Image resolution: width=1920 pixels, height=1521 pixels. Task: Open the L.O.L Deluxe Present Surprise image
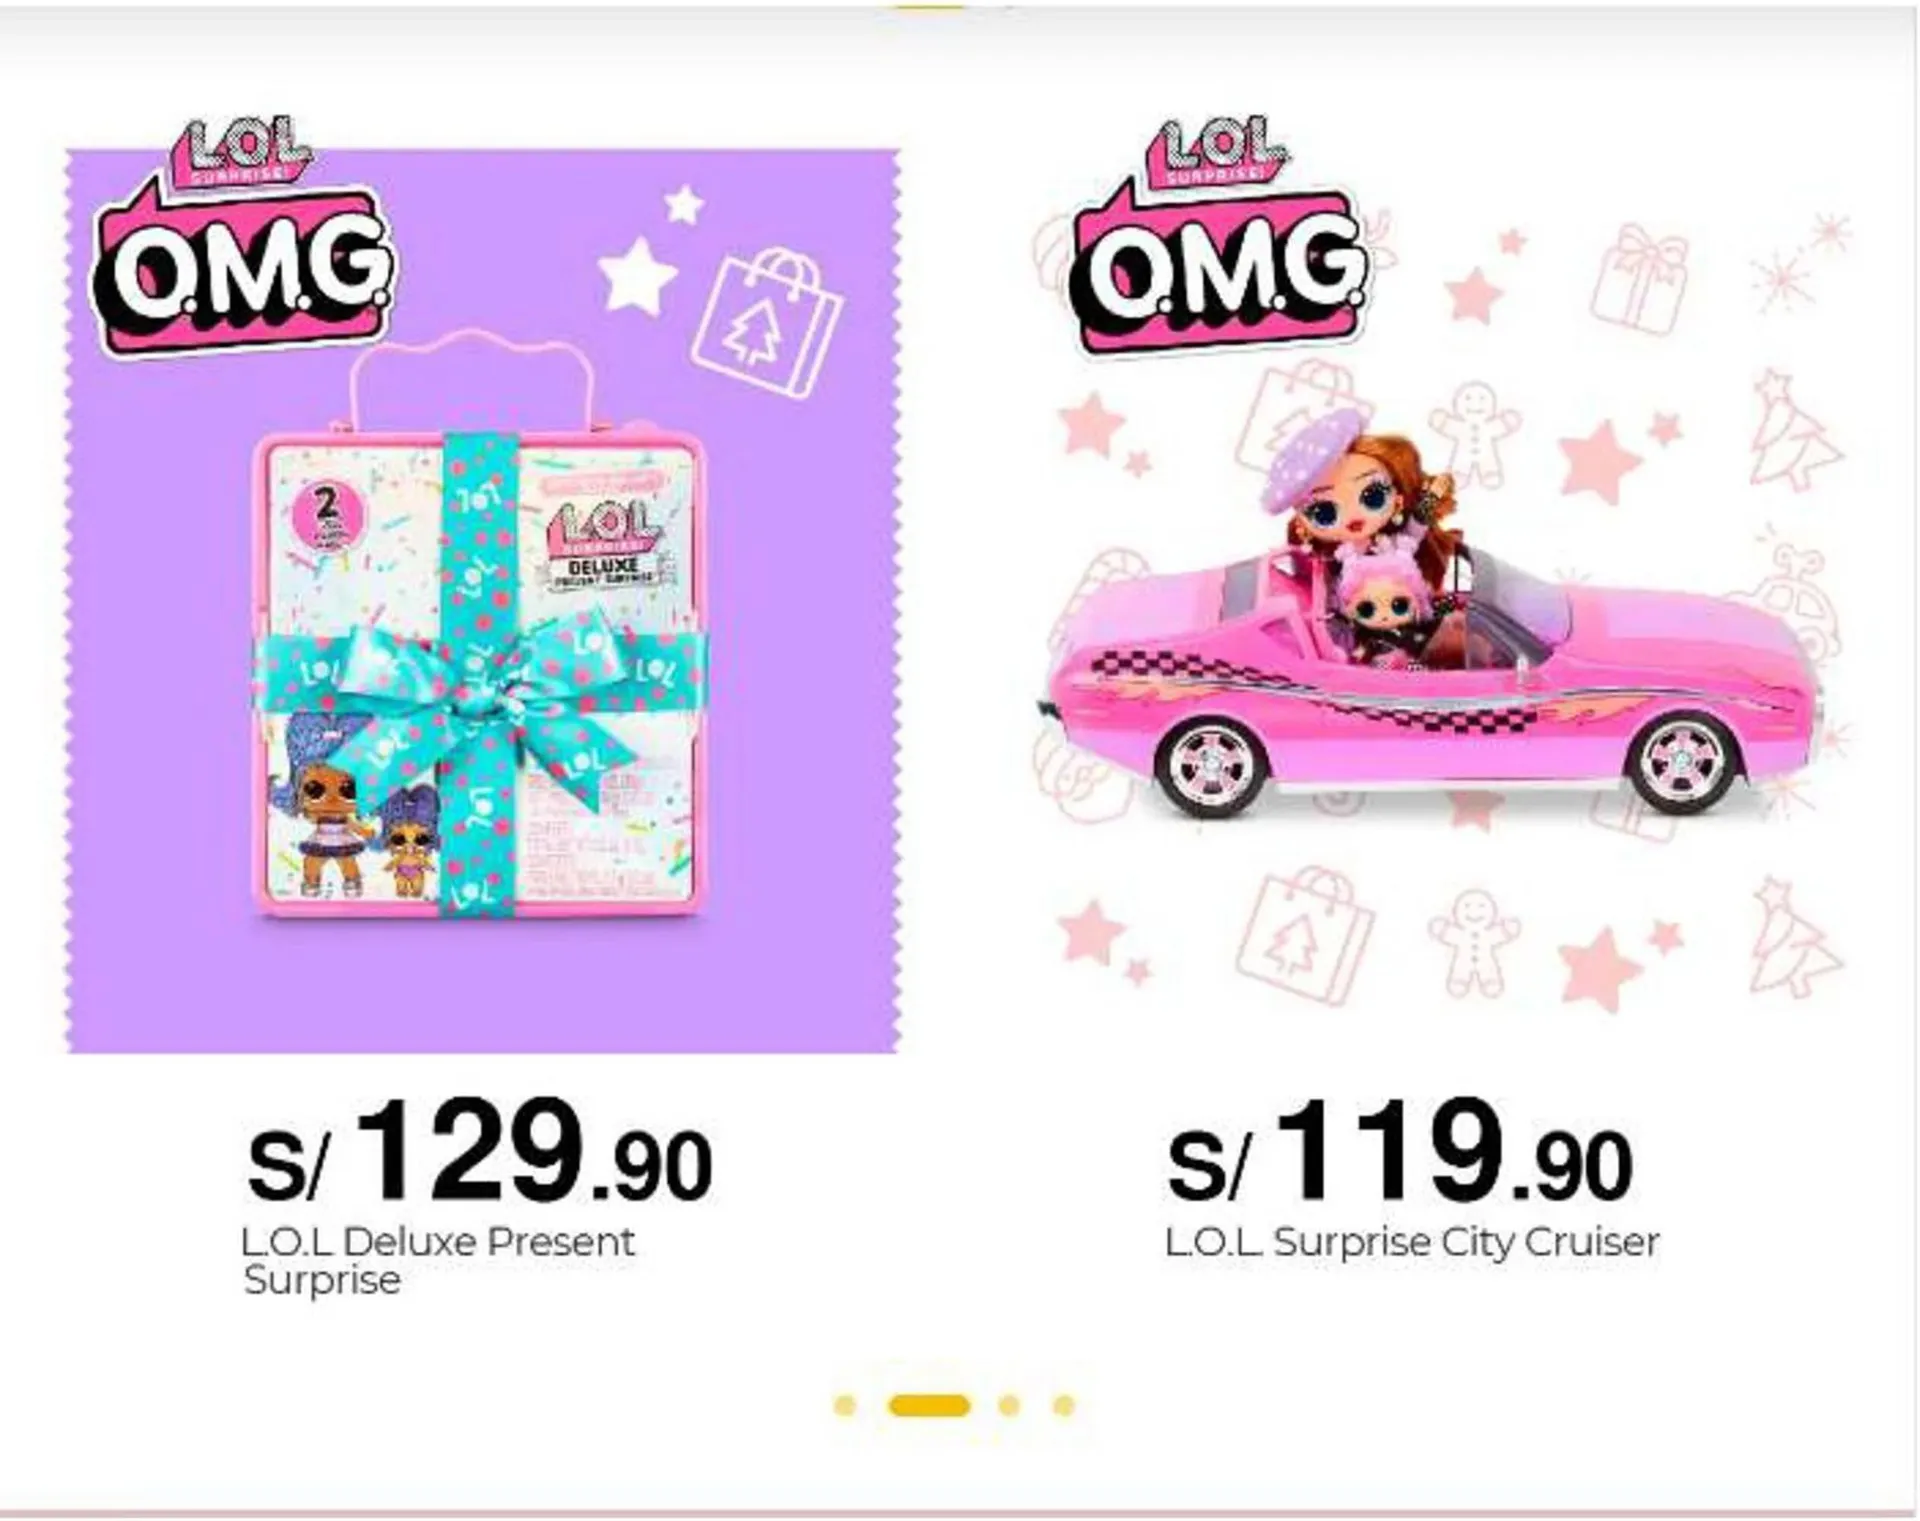483,600
